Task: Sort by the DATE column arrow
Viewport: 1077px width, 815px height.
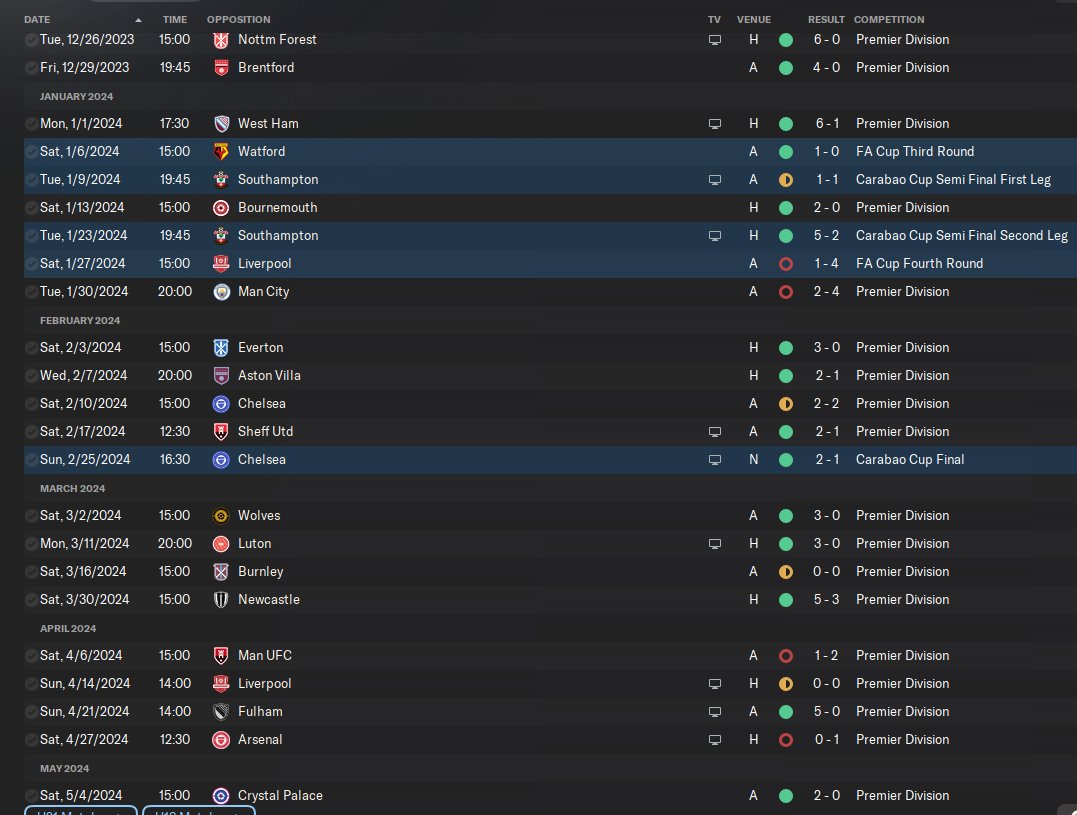Action: click(x=138, y=20)
